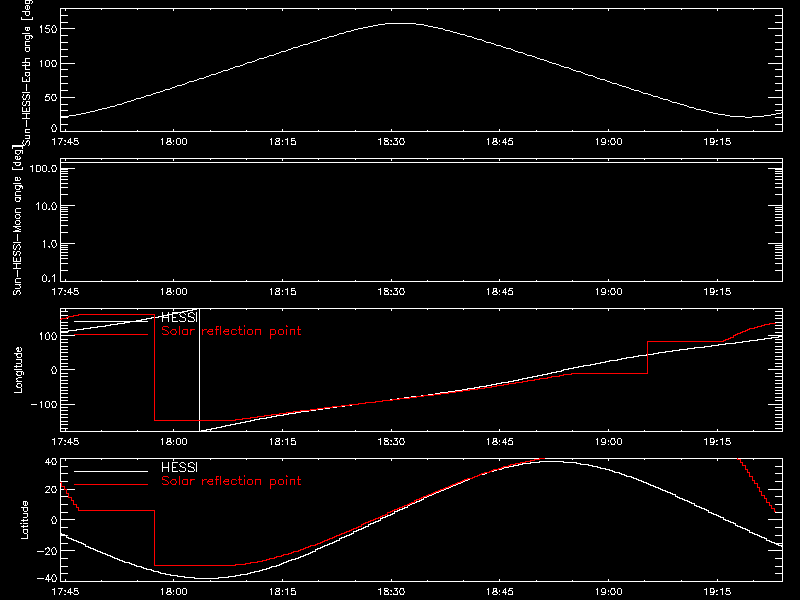Select the -100 tick label on Longitude plot
Screen dimensions: 800x600
pos(44,404)
